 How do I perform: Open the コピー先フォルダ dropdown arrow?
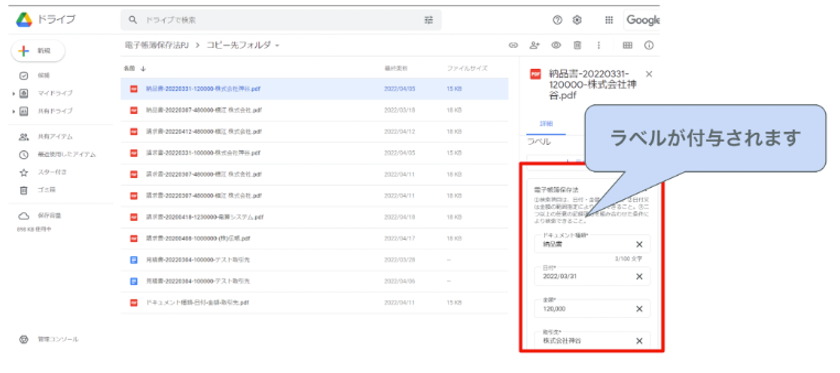click(278, 46)
